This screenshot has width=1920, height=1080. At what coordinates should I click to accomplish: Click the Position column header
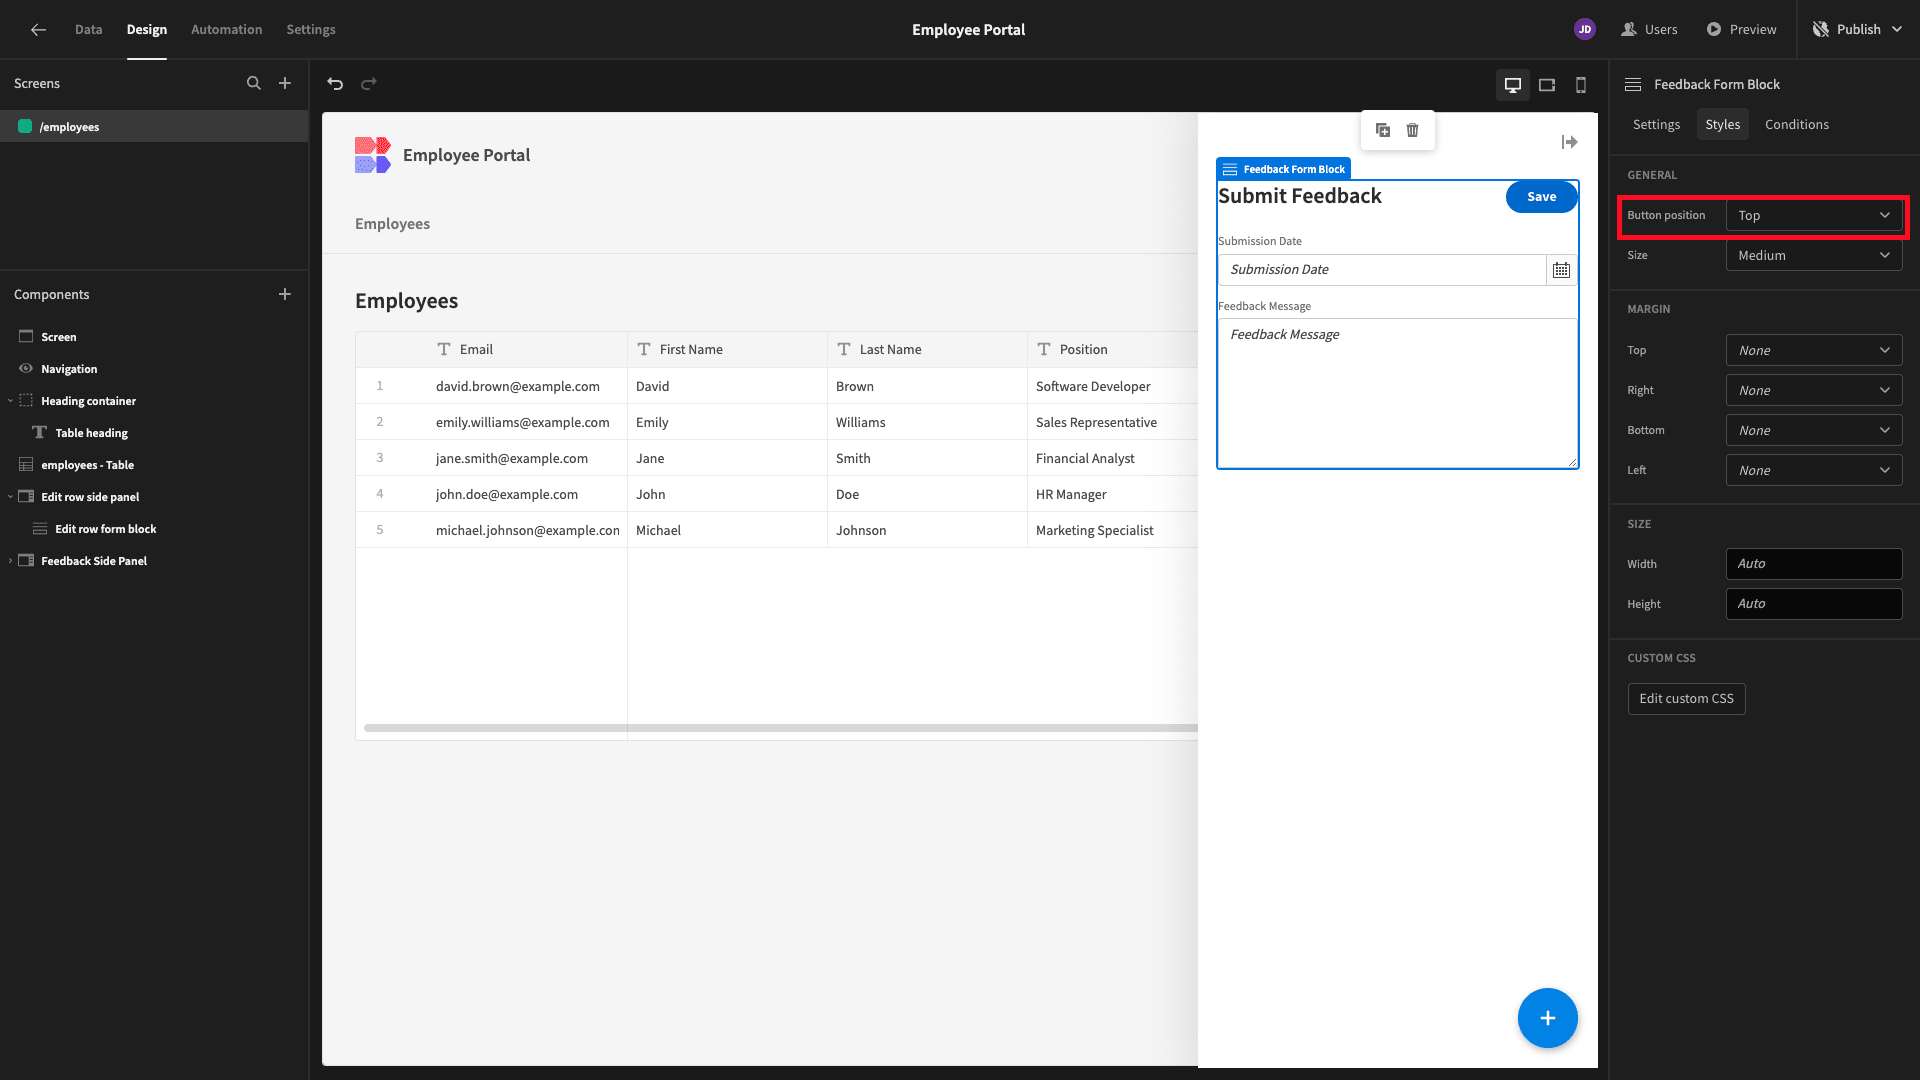[1112, 350]
